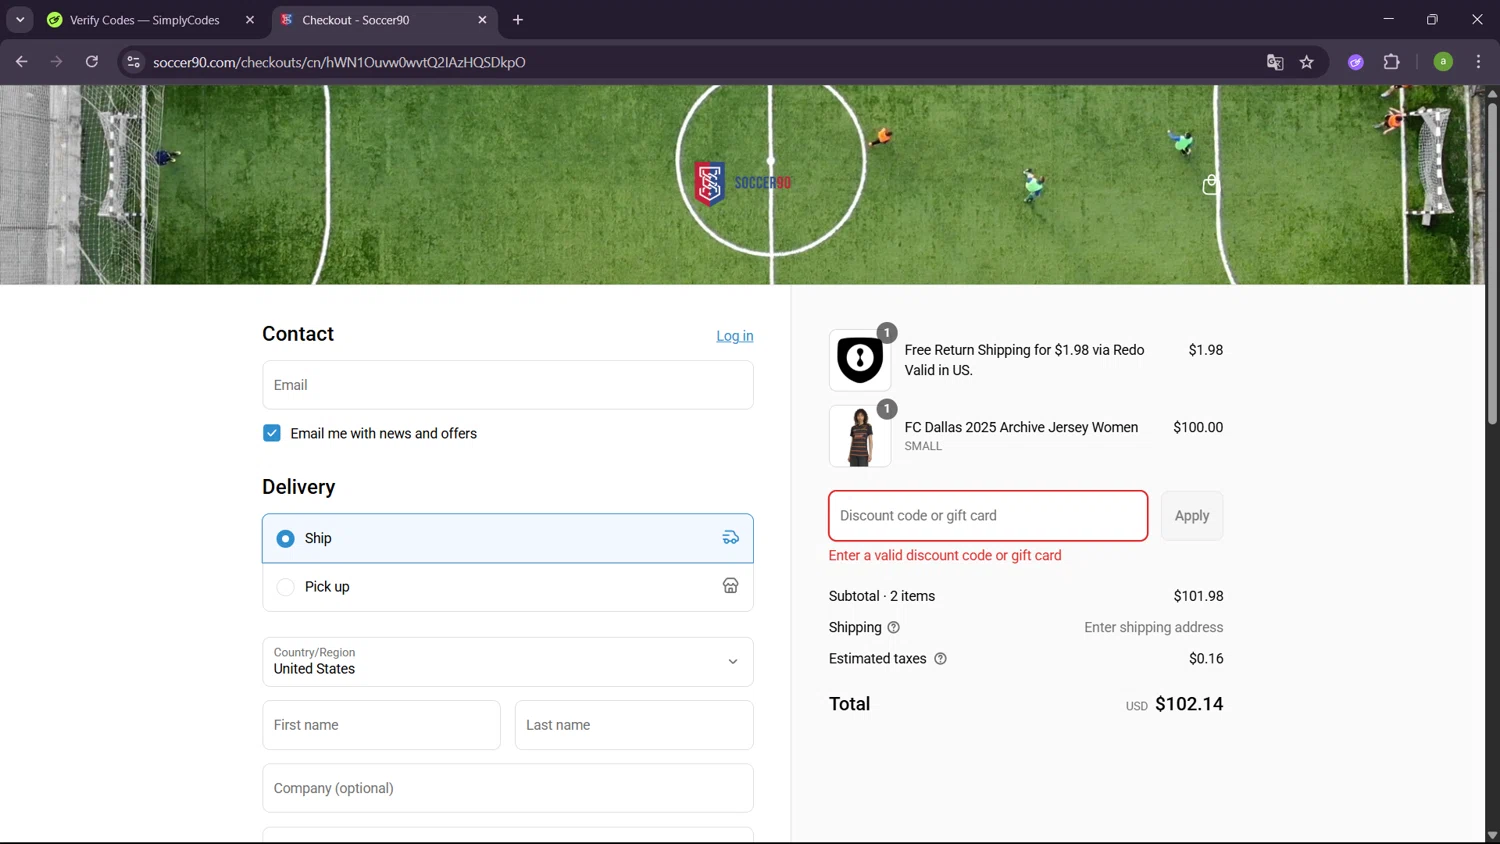Focus the Company (optional) field
Image resolution: width=1500 pixels, height=844 pixels.
(x=508, y=788)
